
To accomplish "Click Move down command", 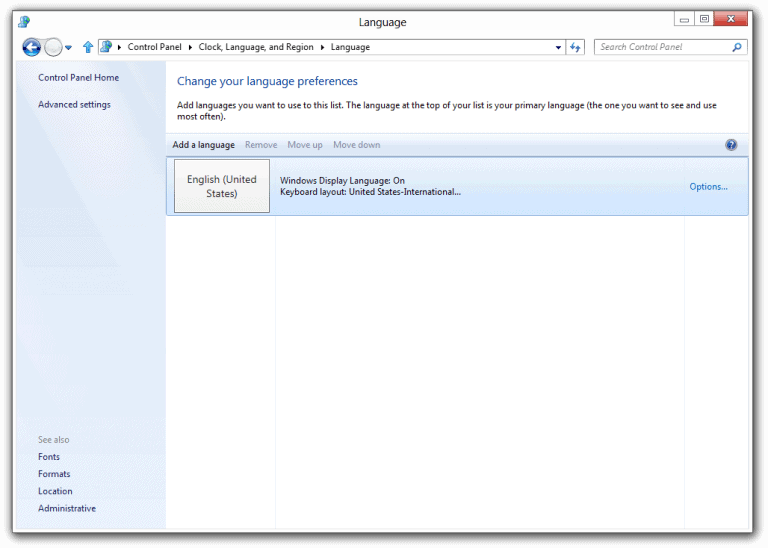I will coord(357,145).
